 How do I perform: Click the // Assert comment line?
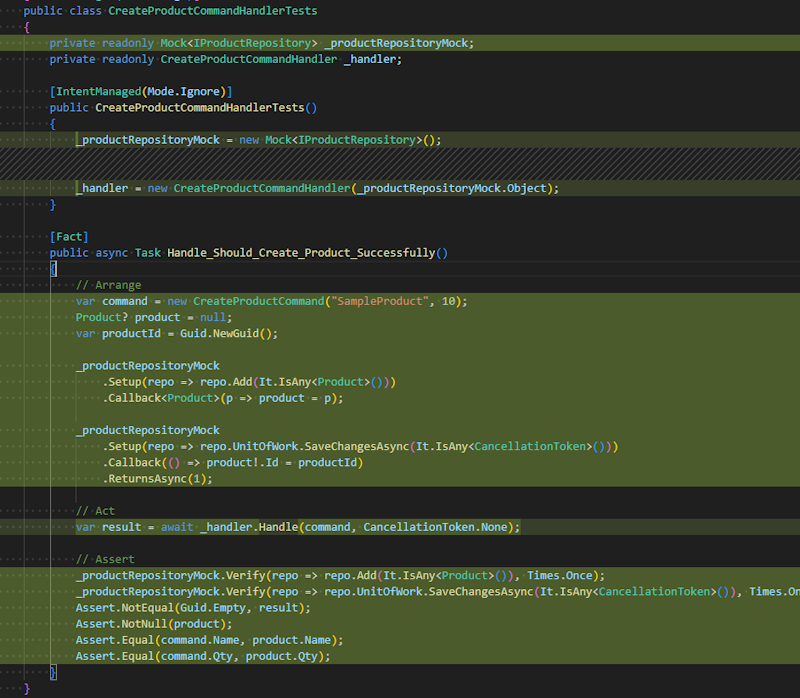pos(105,559)
